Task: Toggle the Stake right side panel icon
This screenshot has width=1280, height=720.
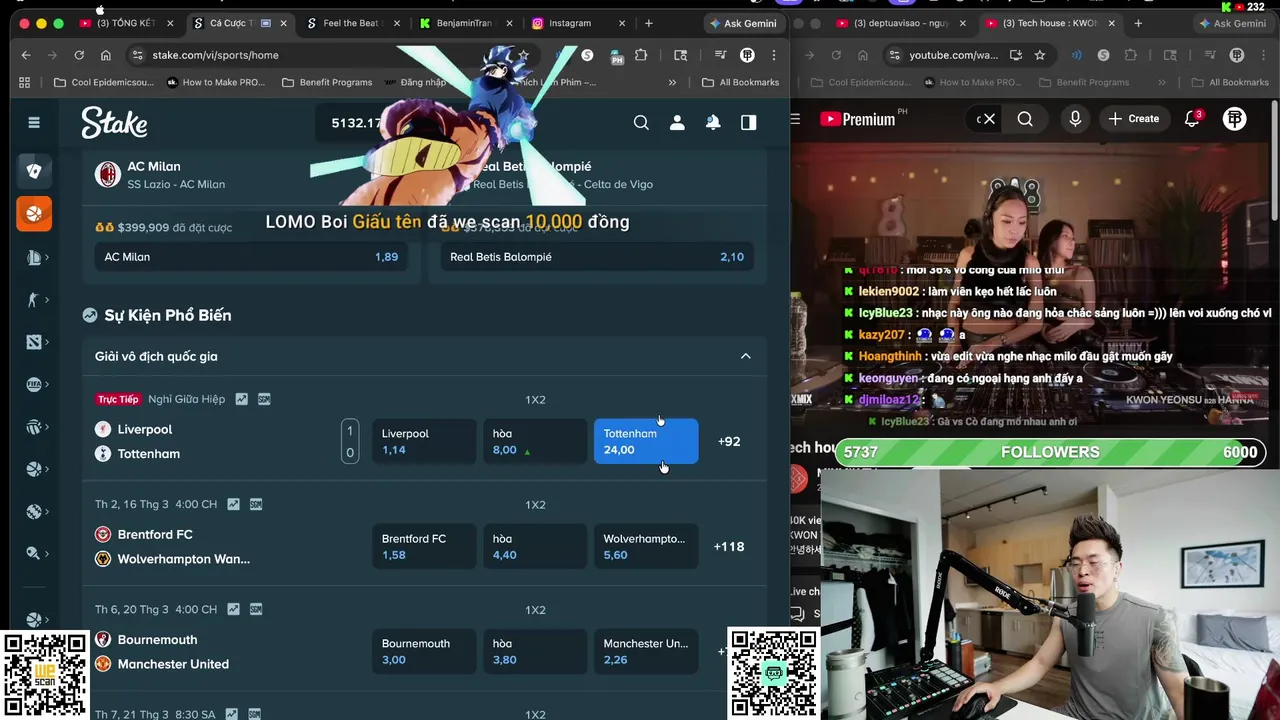Action: [x=748, y=122]
